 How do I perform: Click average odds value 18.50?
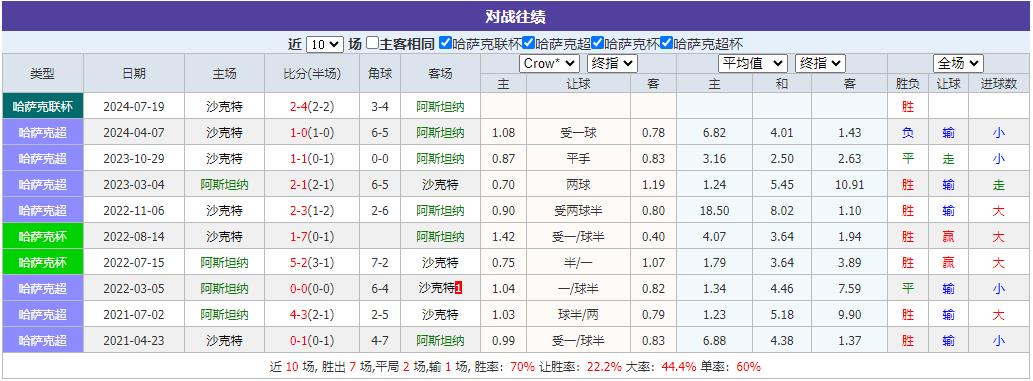pyautogui.click(x=715, y=210)
